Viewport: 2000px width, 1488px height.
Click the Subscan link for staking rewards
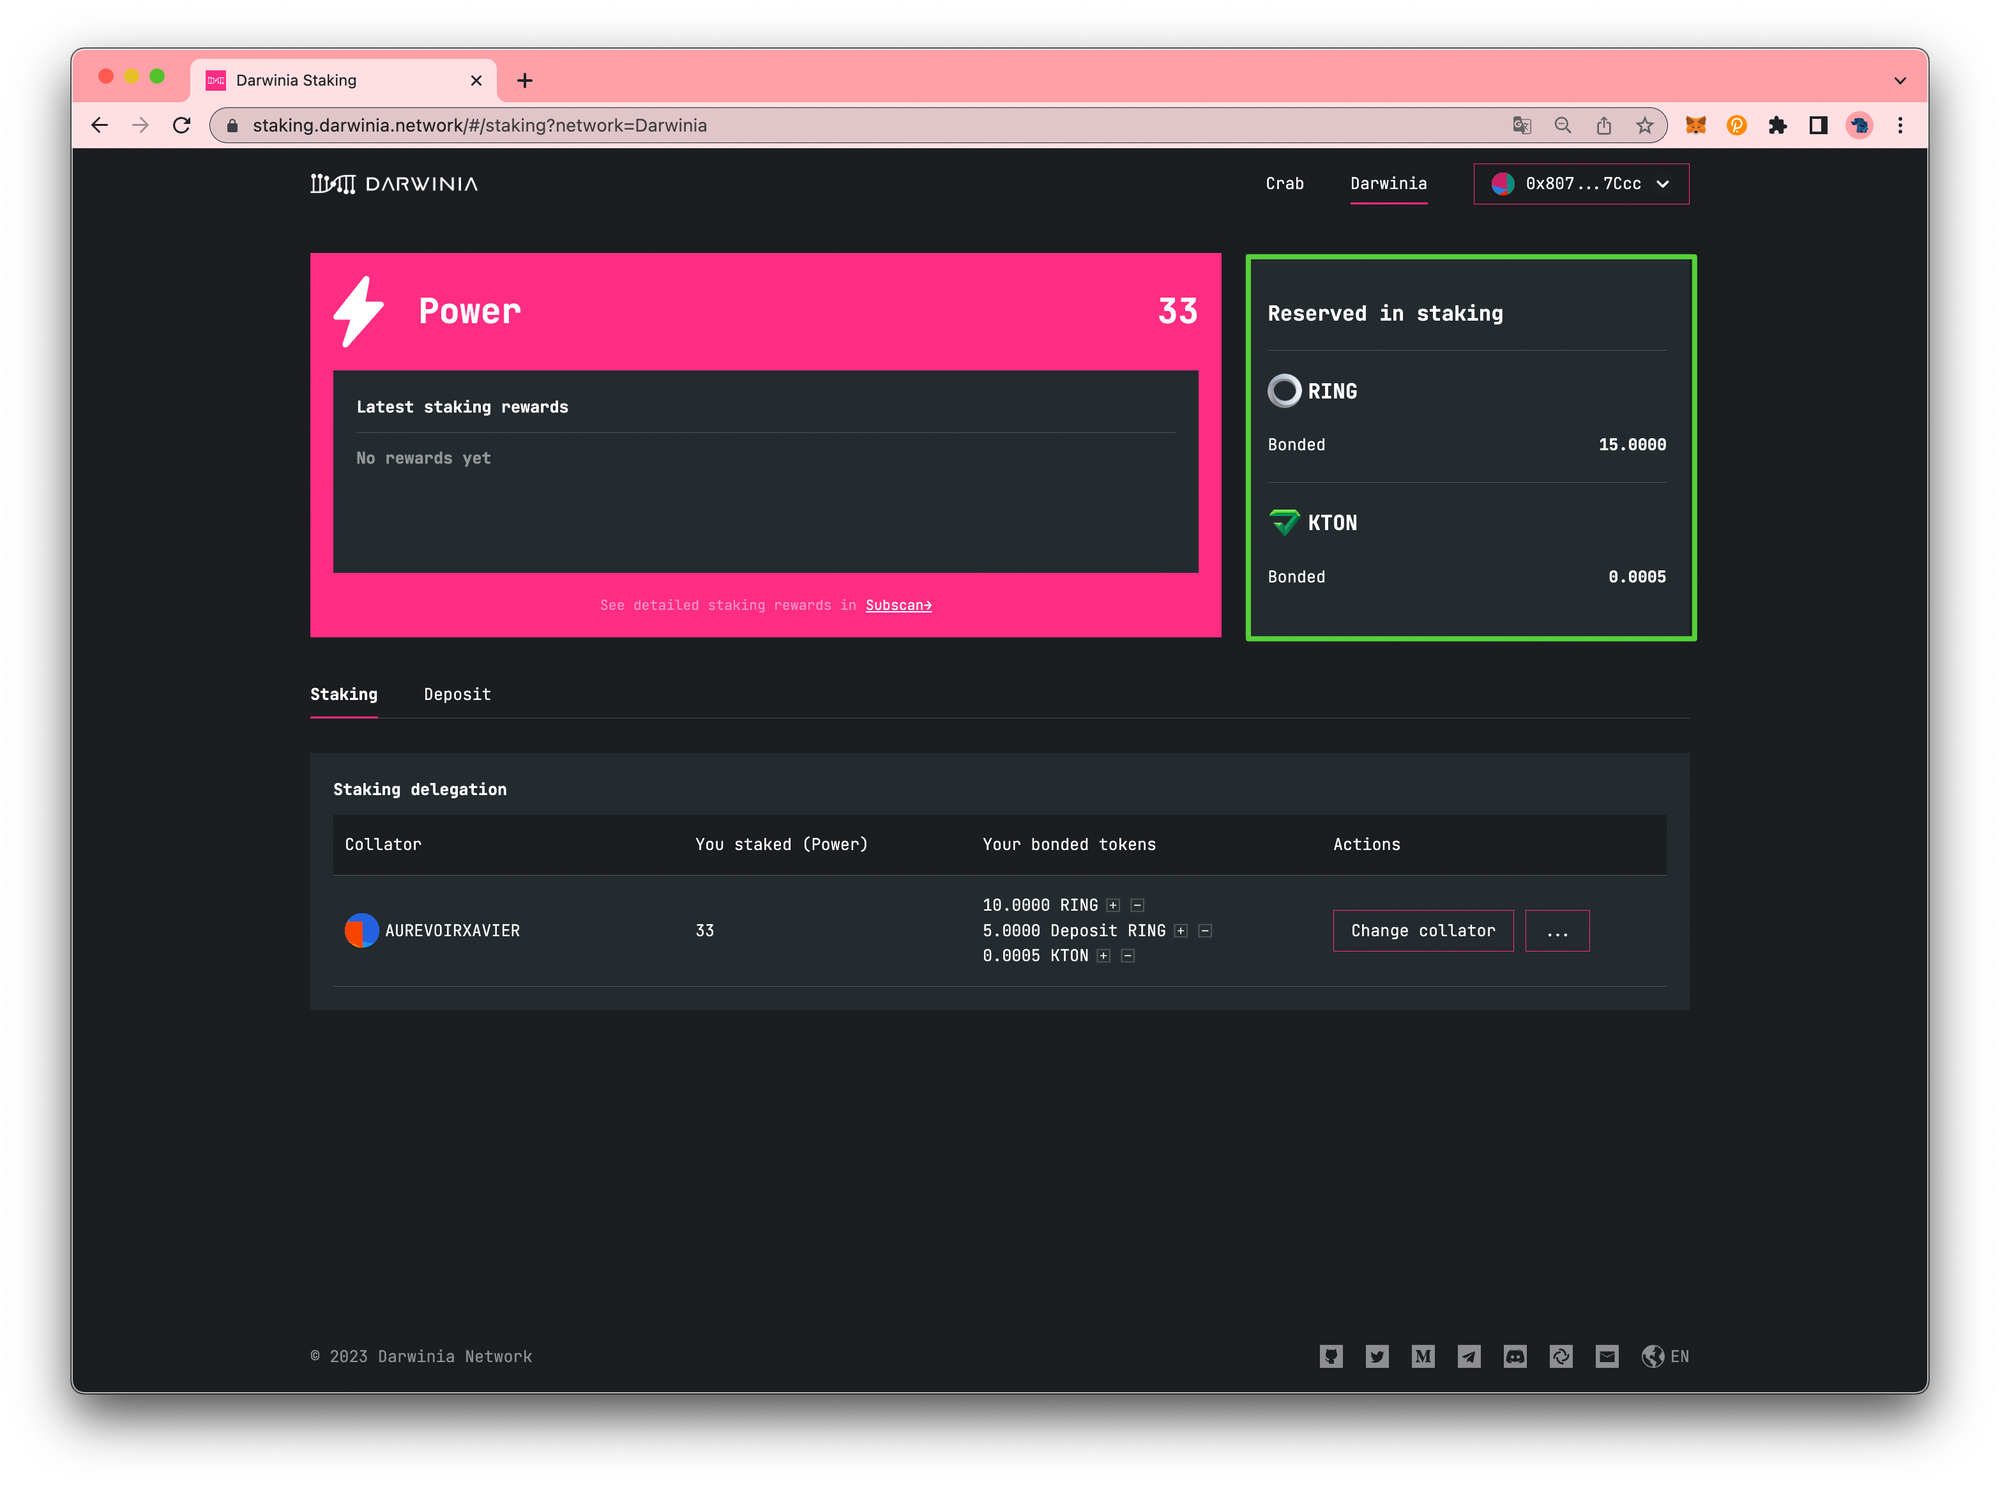click(x=898, y=605)
